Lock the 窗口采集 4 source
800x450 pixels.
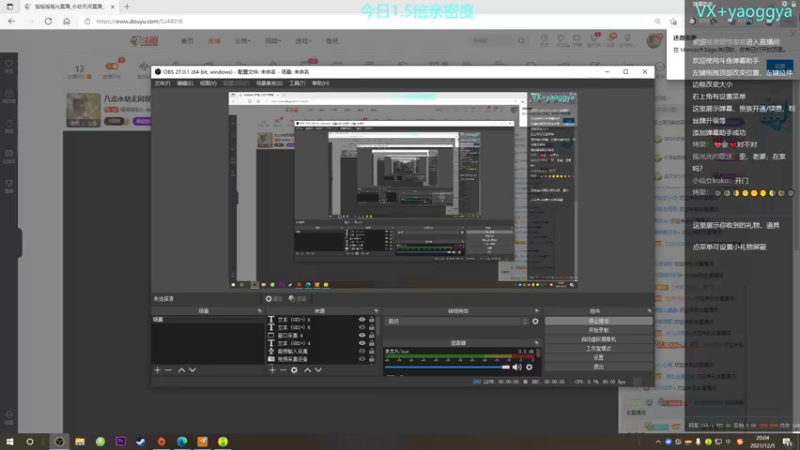click(371, 335)
